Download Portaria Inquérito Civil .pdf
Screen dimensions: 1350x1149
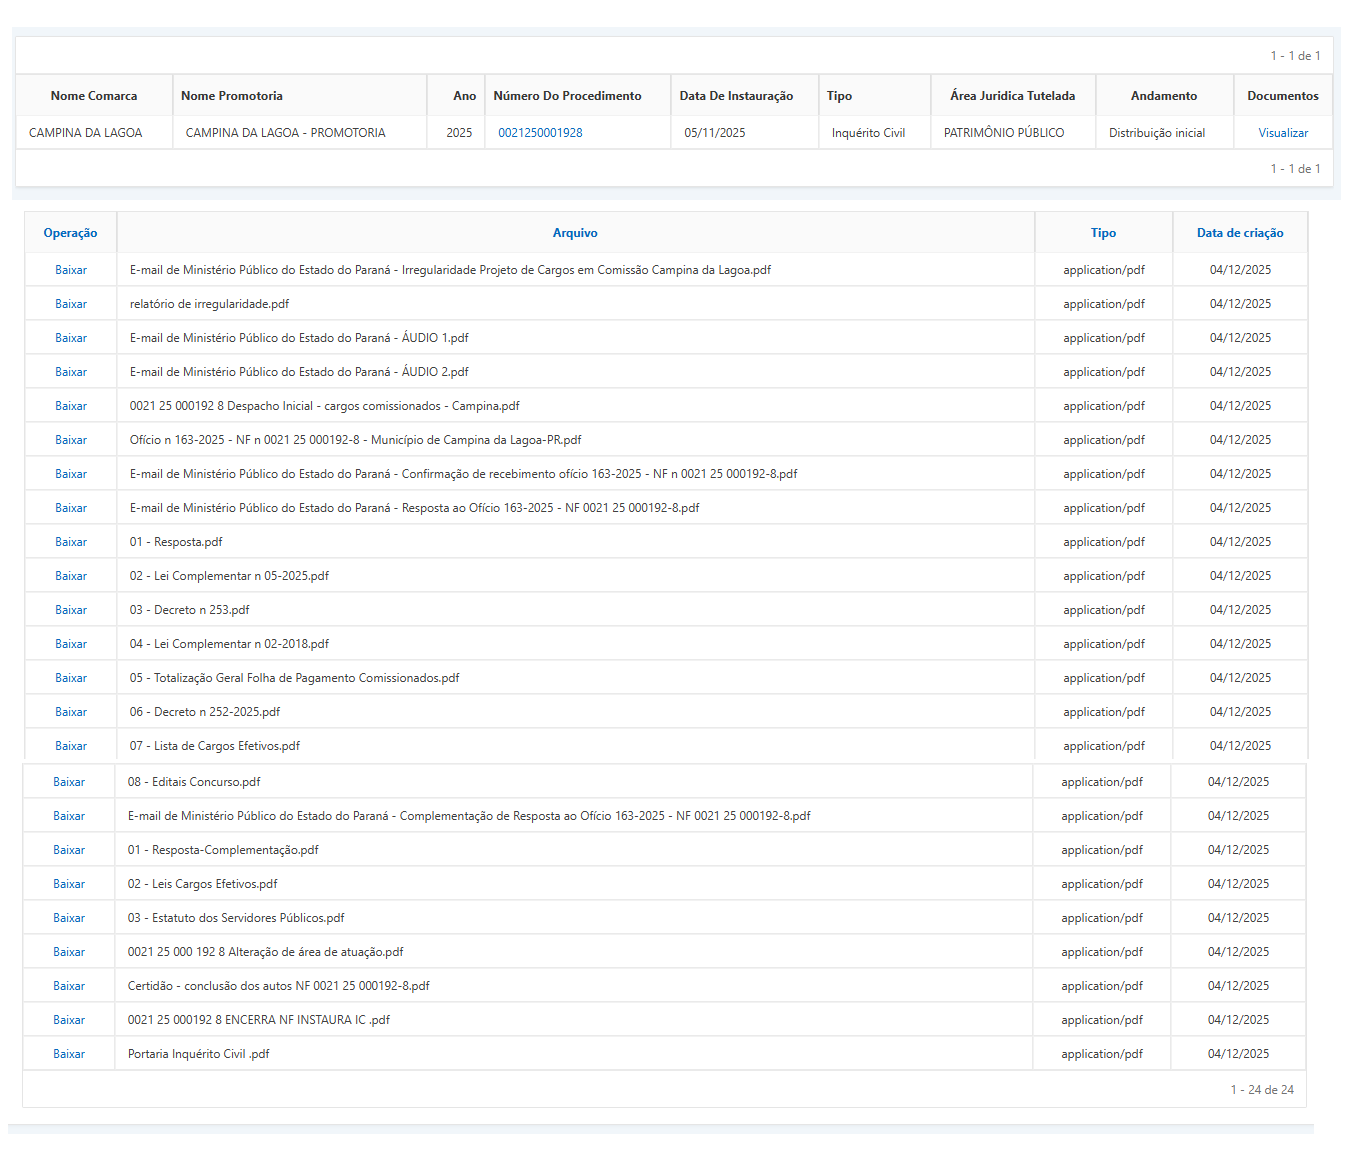tap(69, 1054)
